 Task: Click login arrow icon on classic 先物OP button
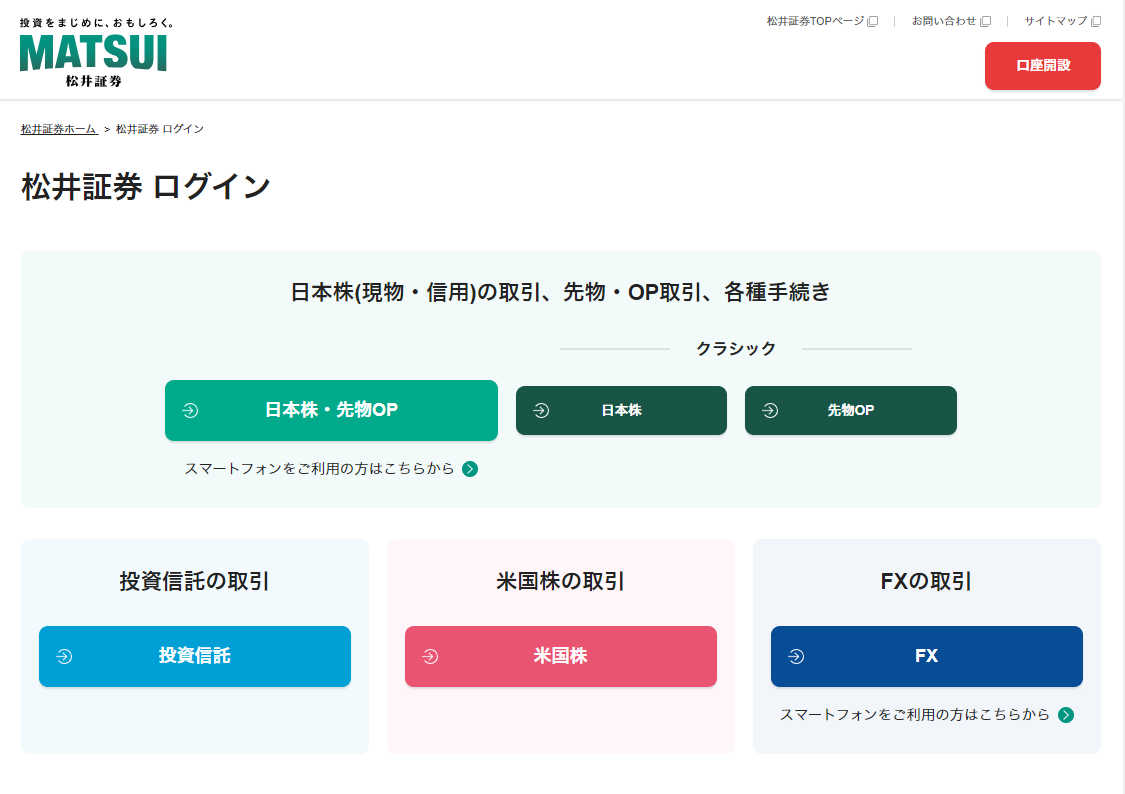pyautogui.click(x=770, y=410)
